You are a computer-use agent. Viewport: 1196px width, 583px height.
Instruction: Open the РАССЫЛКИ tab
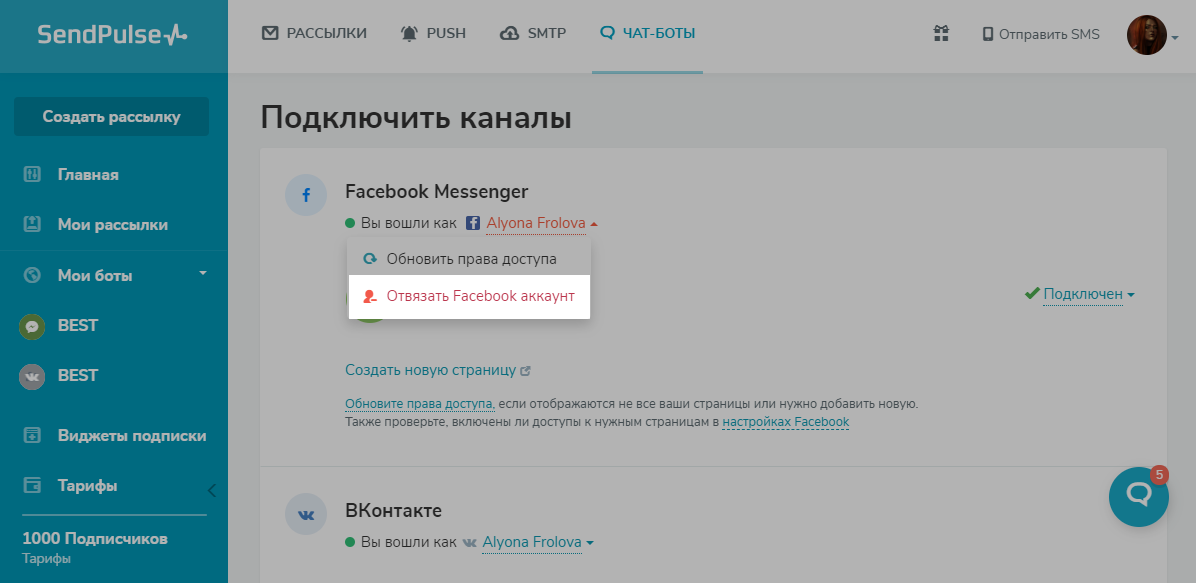(x=314, y=34)
